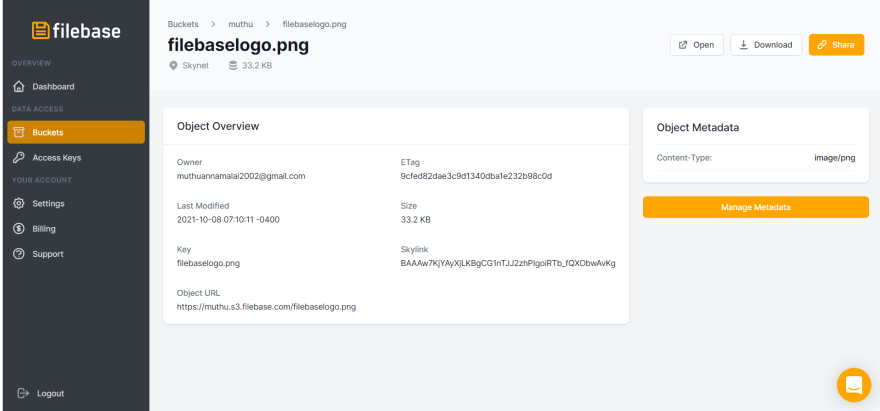This screenshot has width=880, height=411.
Task: Share the object
Action: coord(836,45)
